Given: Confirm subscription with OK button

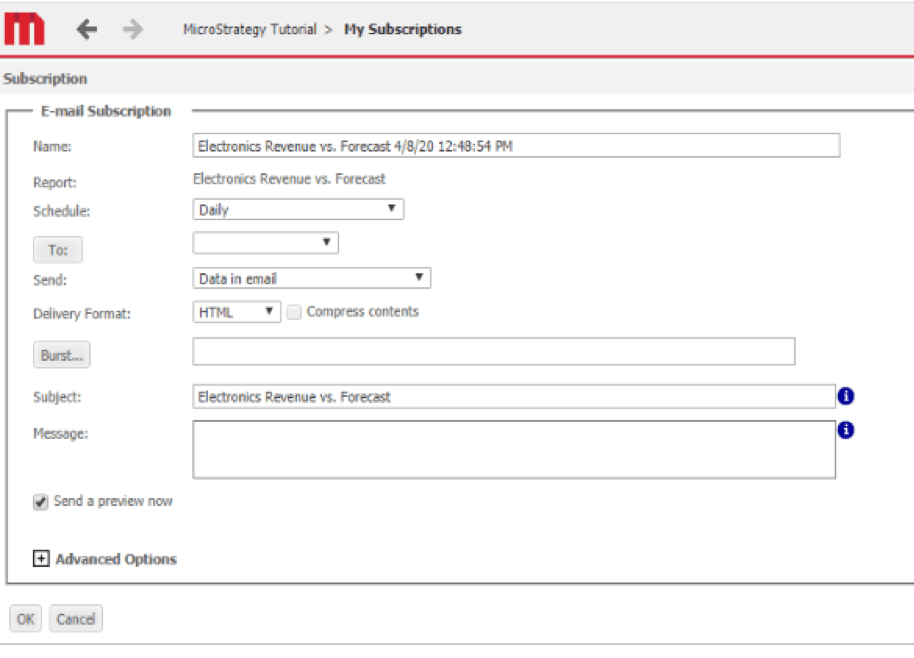Looking at the screenshot, I should (x=25, y=619).
